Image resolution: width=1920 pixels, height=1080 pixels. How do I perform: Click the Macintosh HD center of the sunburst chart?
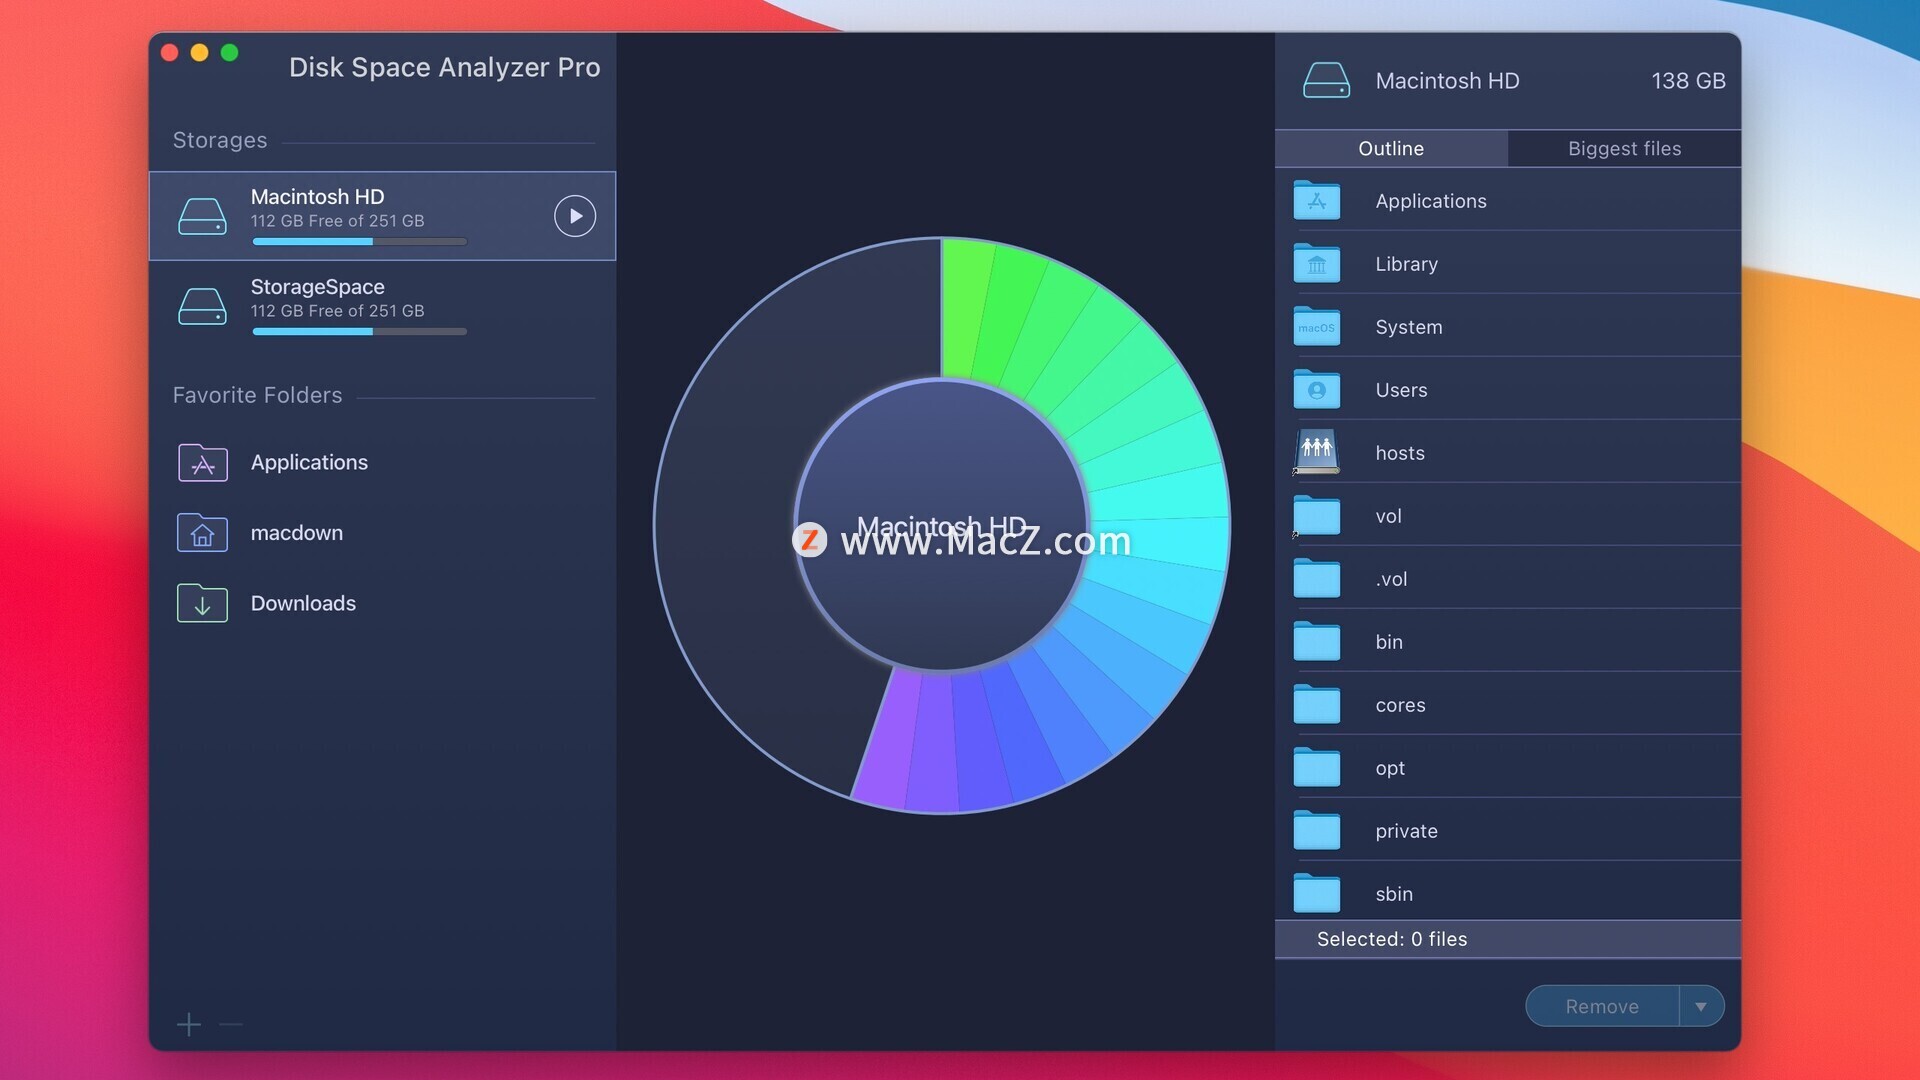click(941, 525)
